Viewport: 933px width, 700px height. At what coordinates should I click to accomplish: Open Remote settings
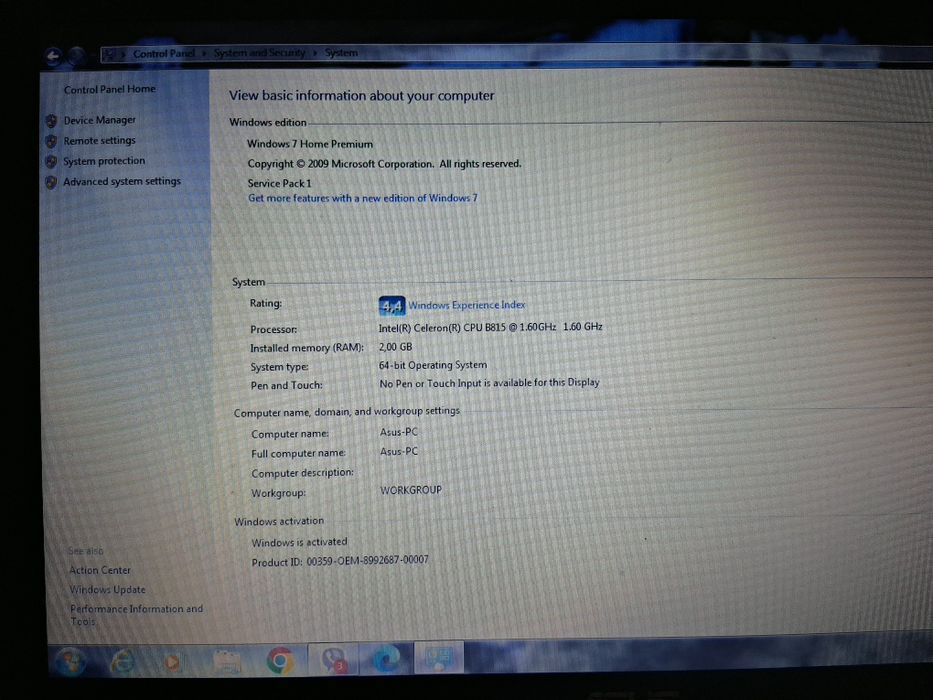pyautogui.click(x=99, y=140)
